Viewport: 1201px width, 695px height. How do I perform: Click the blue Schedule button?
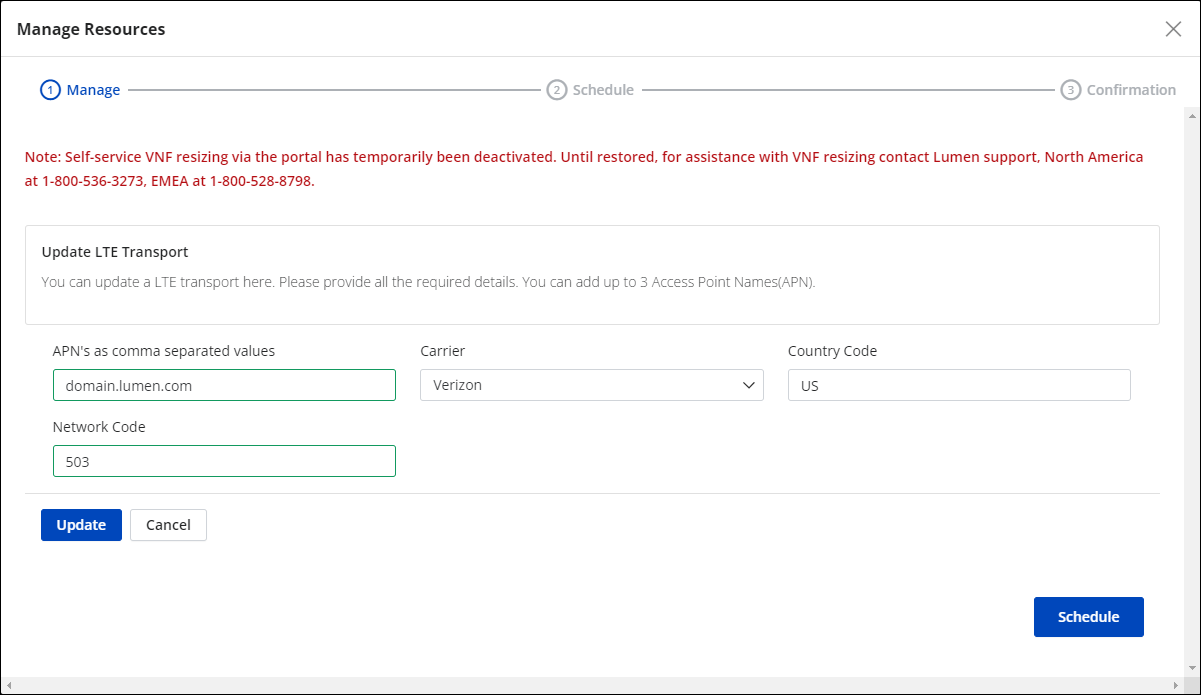pos(1088,617)
